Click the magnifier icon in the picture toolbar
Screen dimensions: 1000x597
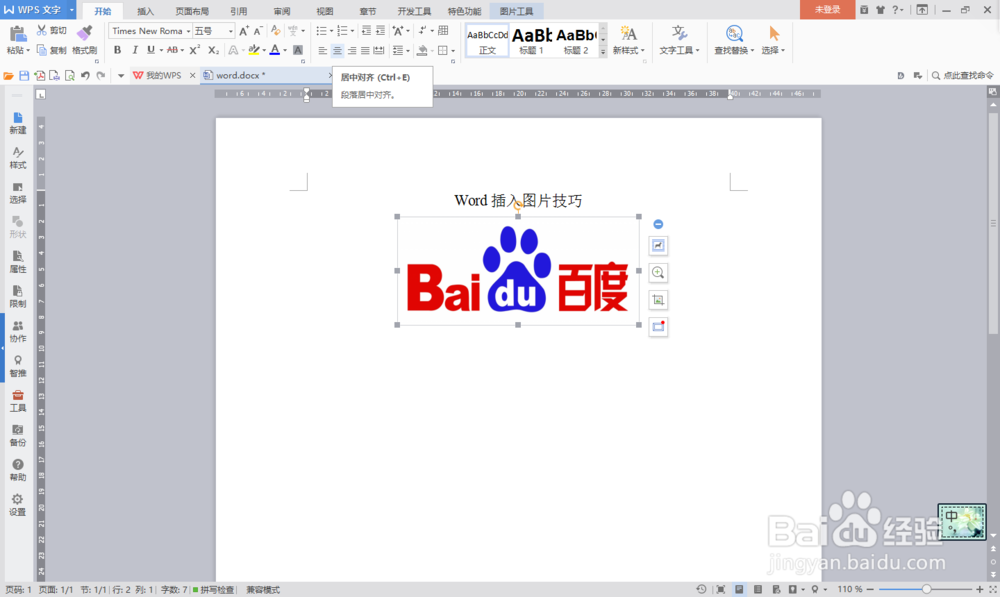coord(658,272)
